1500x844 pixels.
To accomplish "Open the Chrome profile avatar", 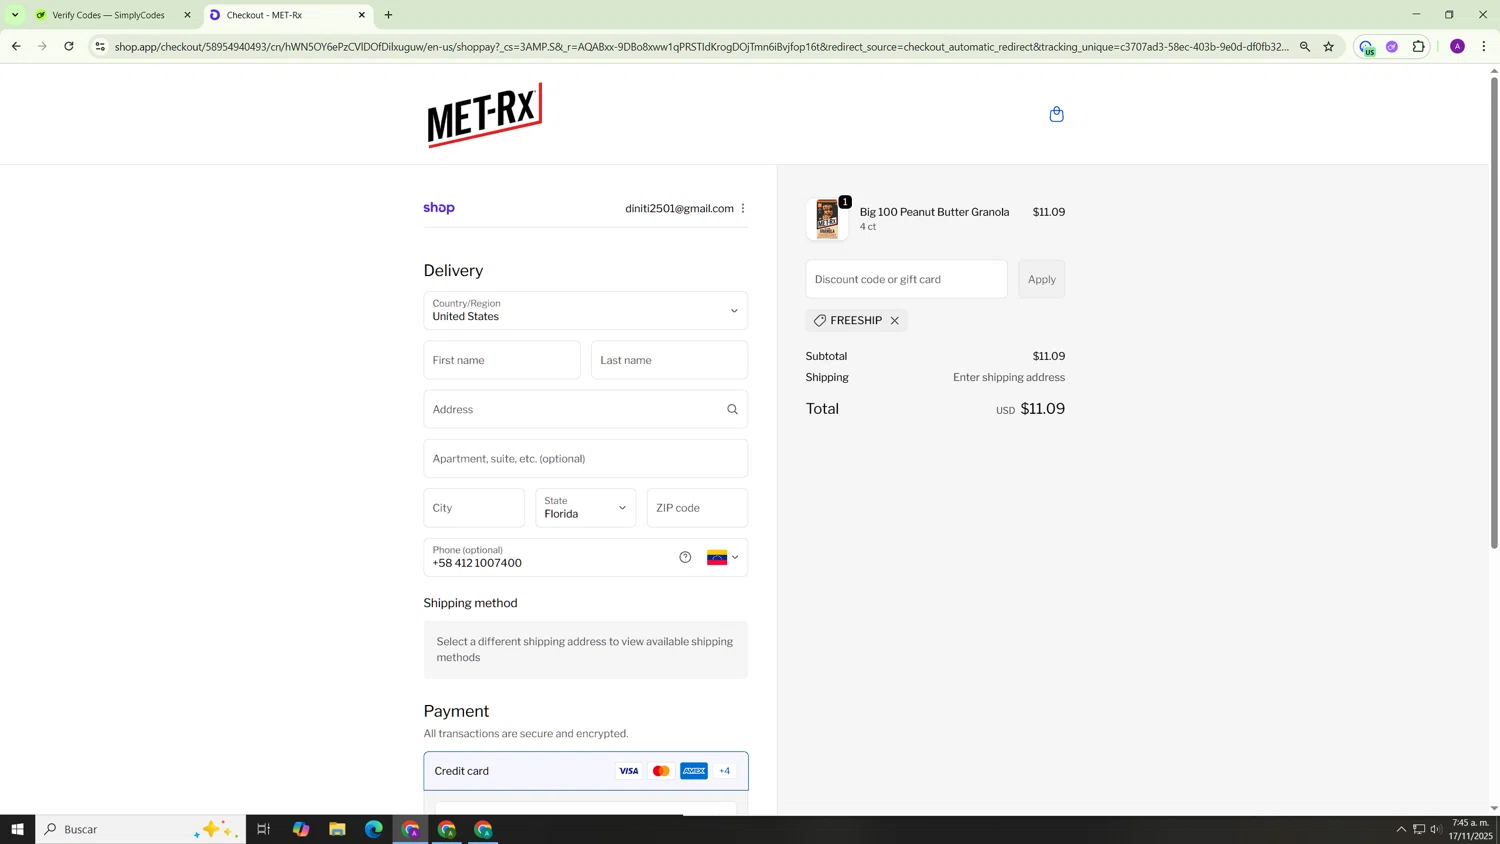I will point(1458,47).
